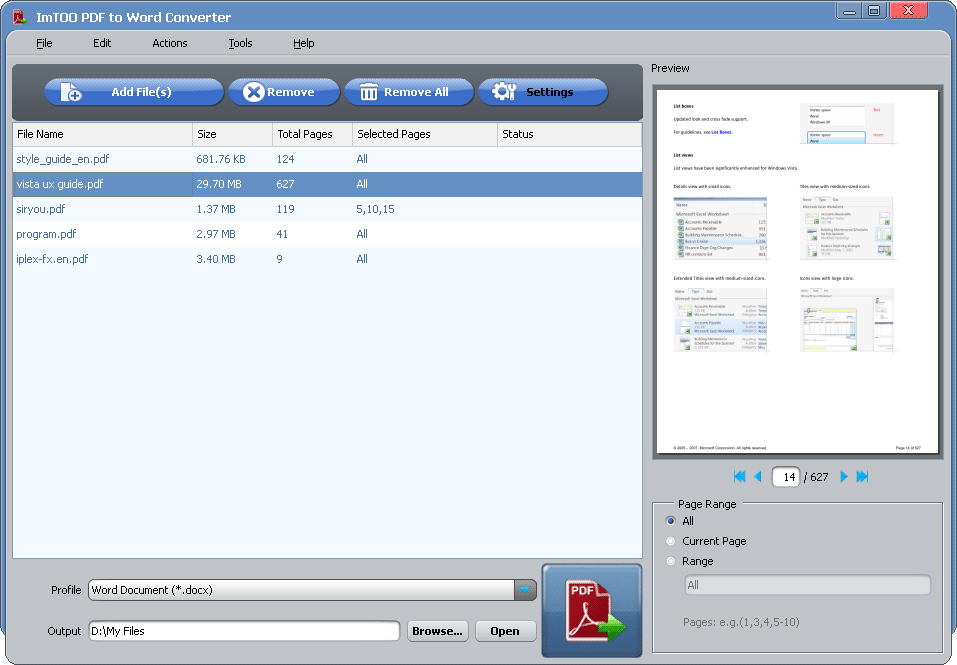Click the Remove All button label
Screen dimensions: 957x665
(x=416, y=92)
